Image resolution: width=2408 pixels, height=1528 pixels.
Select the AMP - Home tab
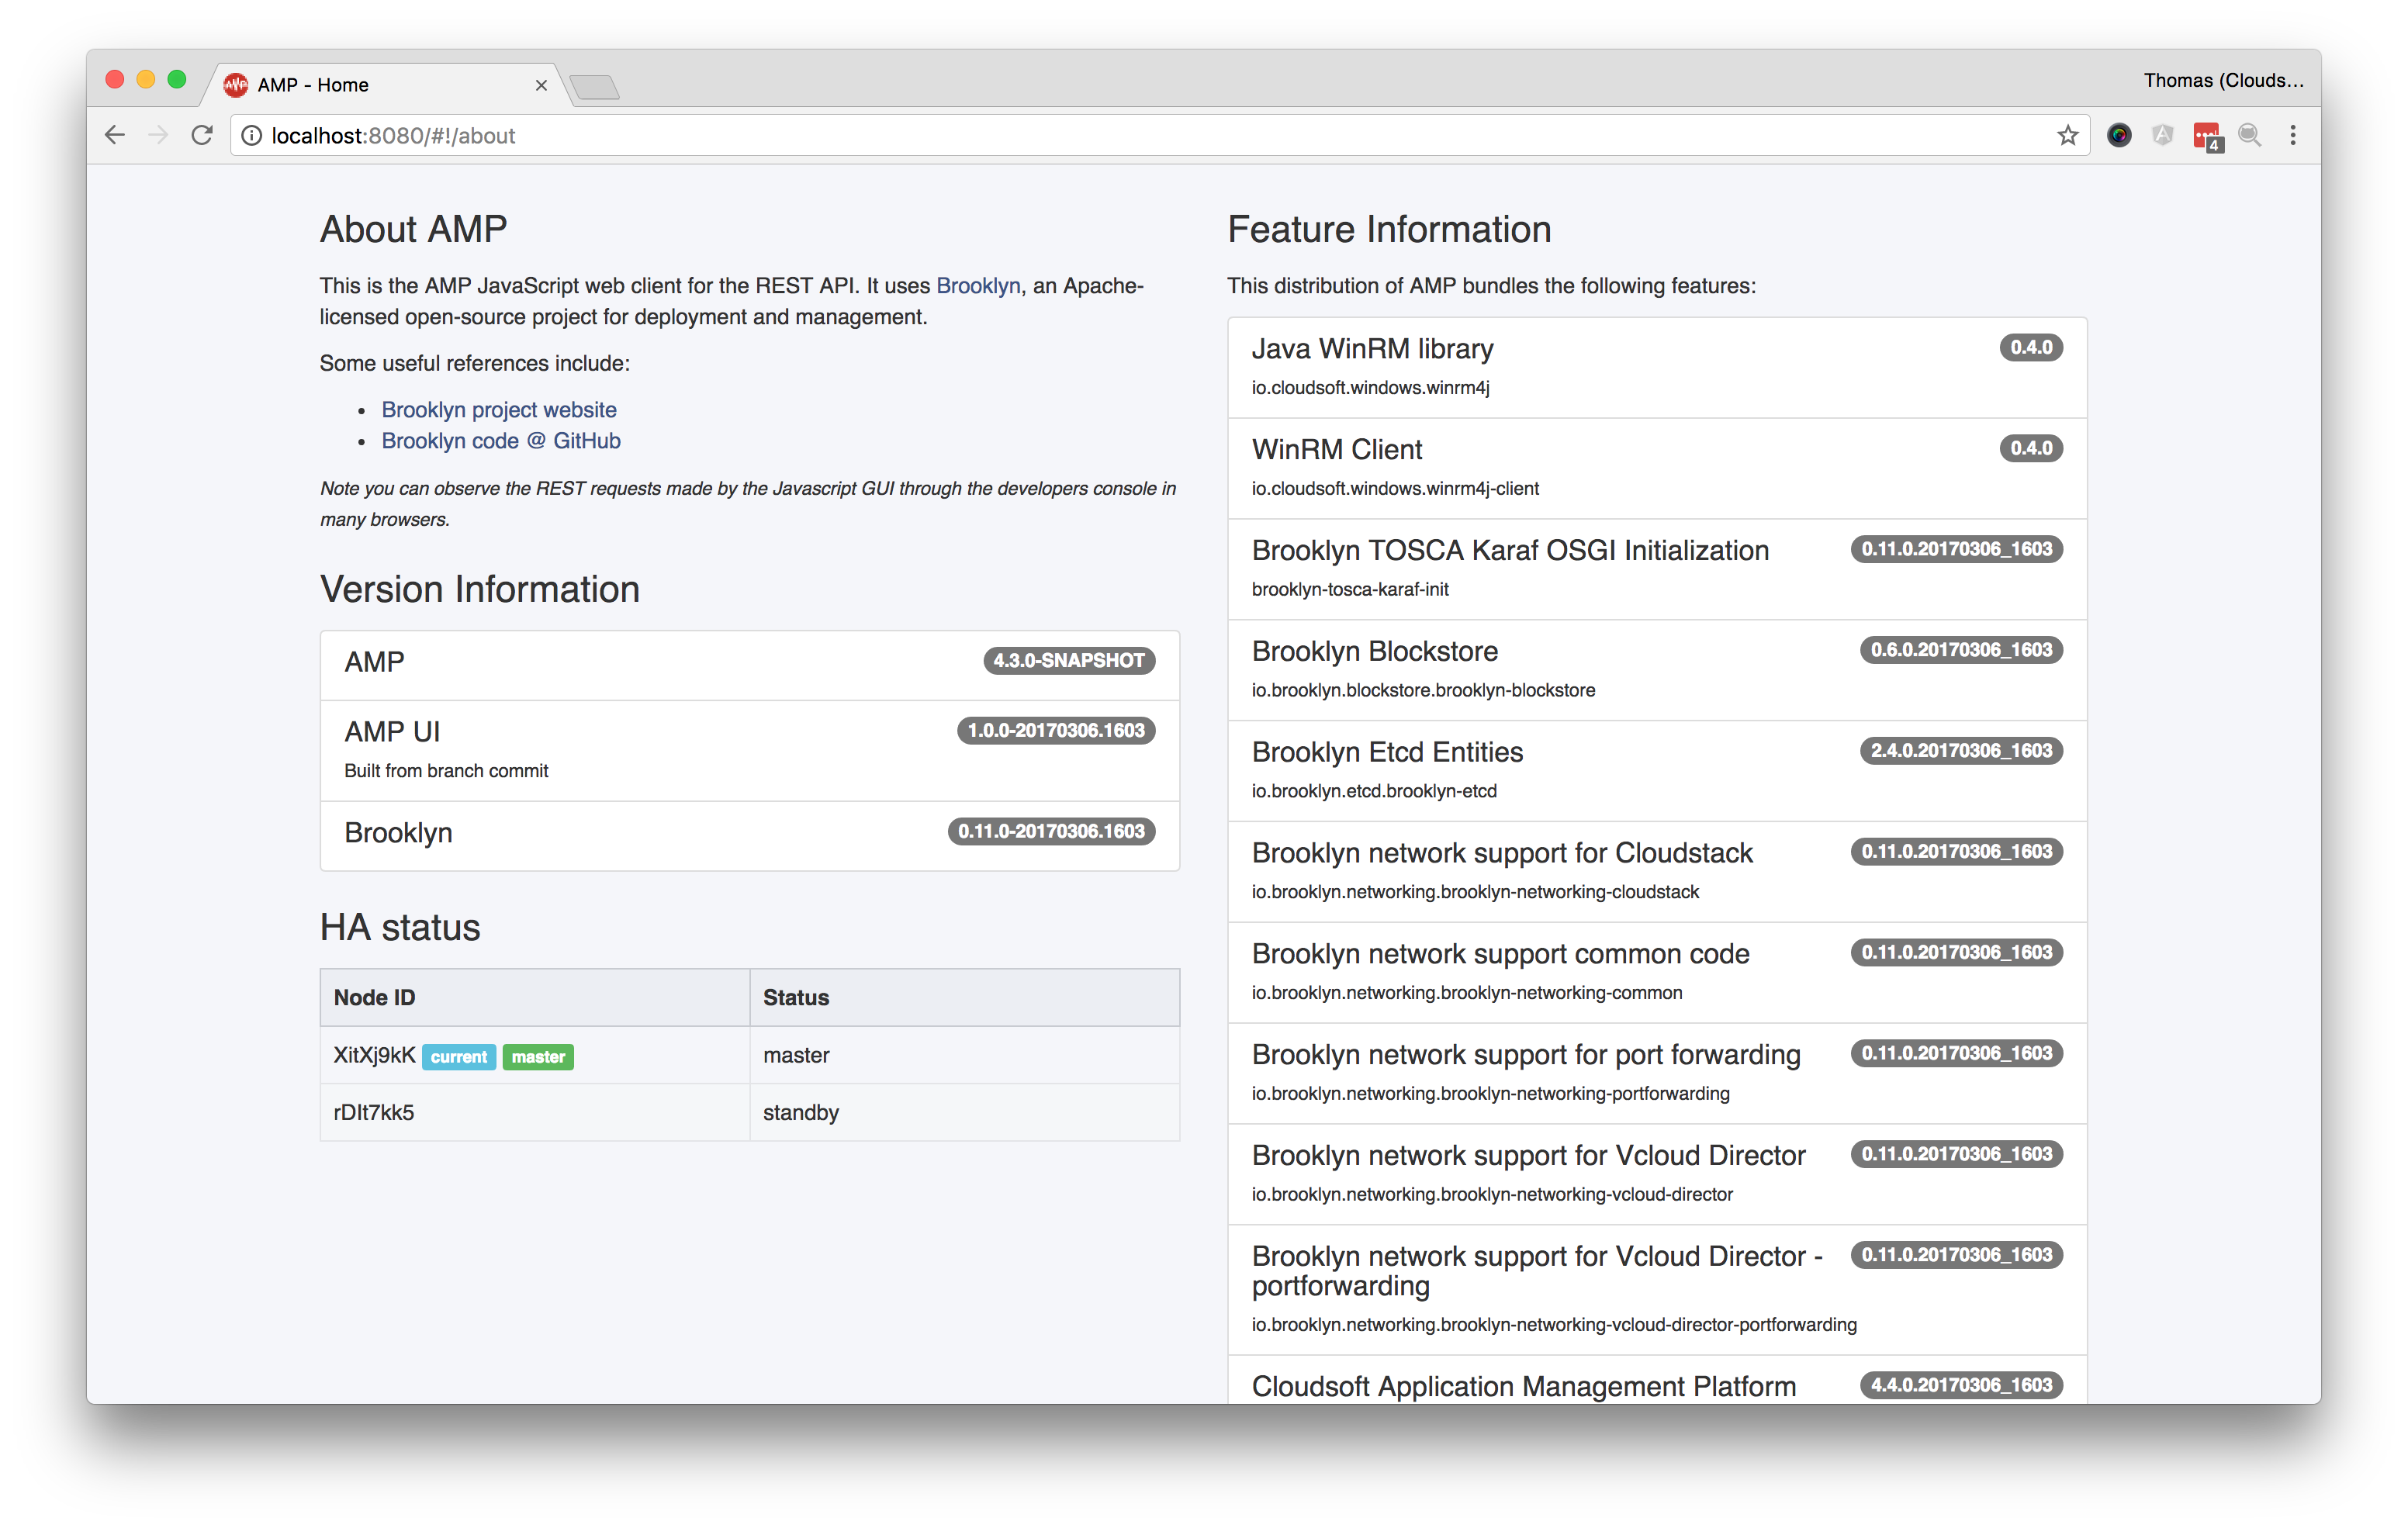385,85
